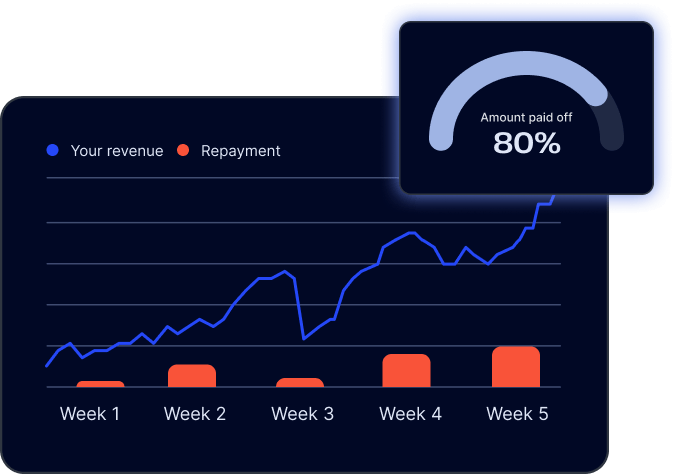Click the 'Week 3' axis label
This screenshot has width=675, height=474.
[303, 414]
